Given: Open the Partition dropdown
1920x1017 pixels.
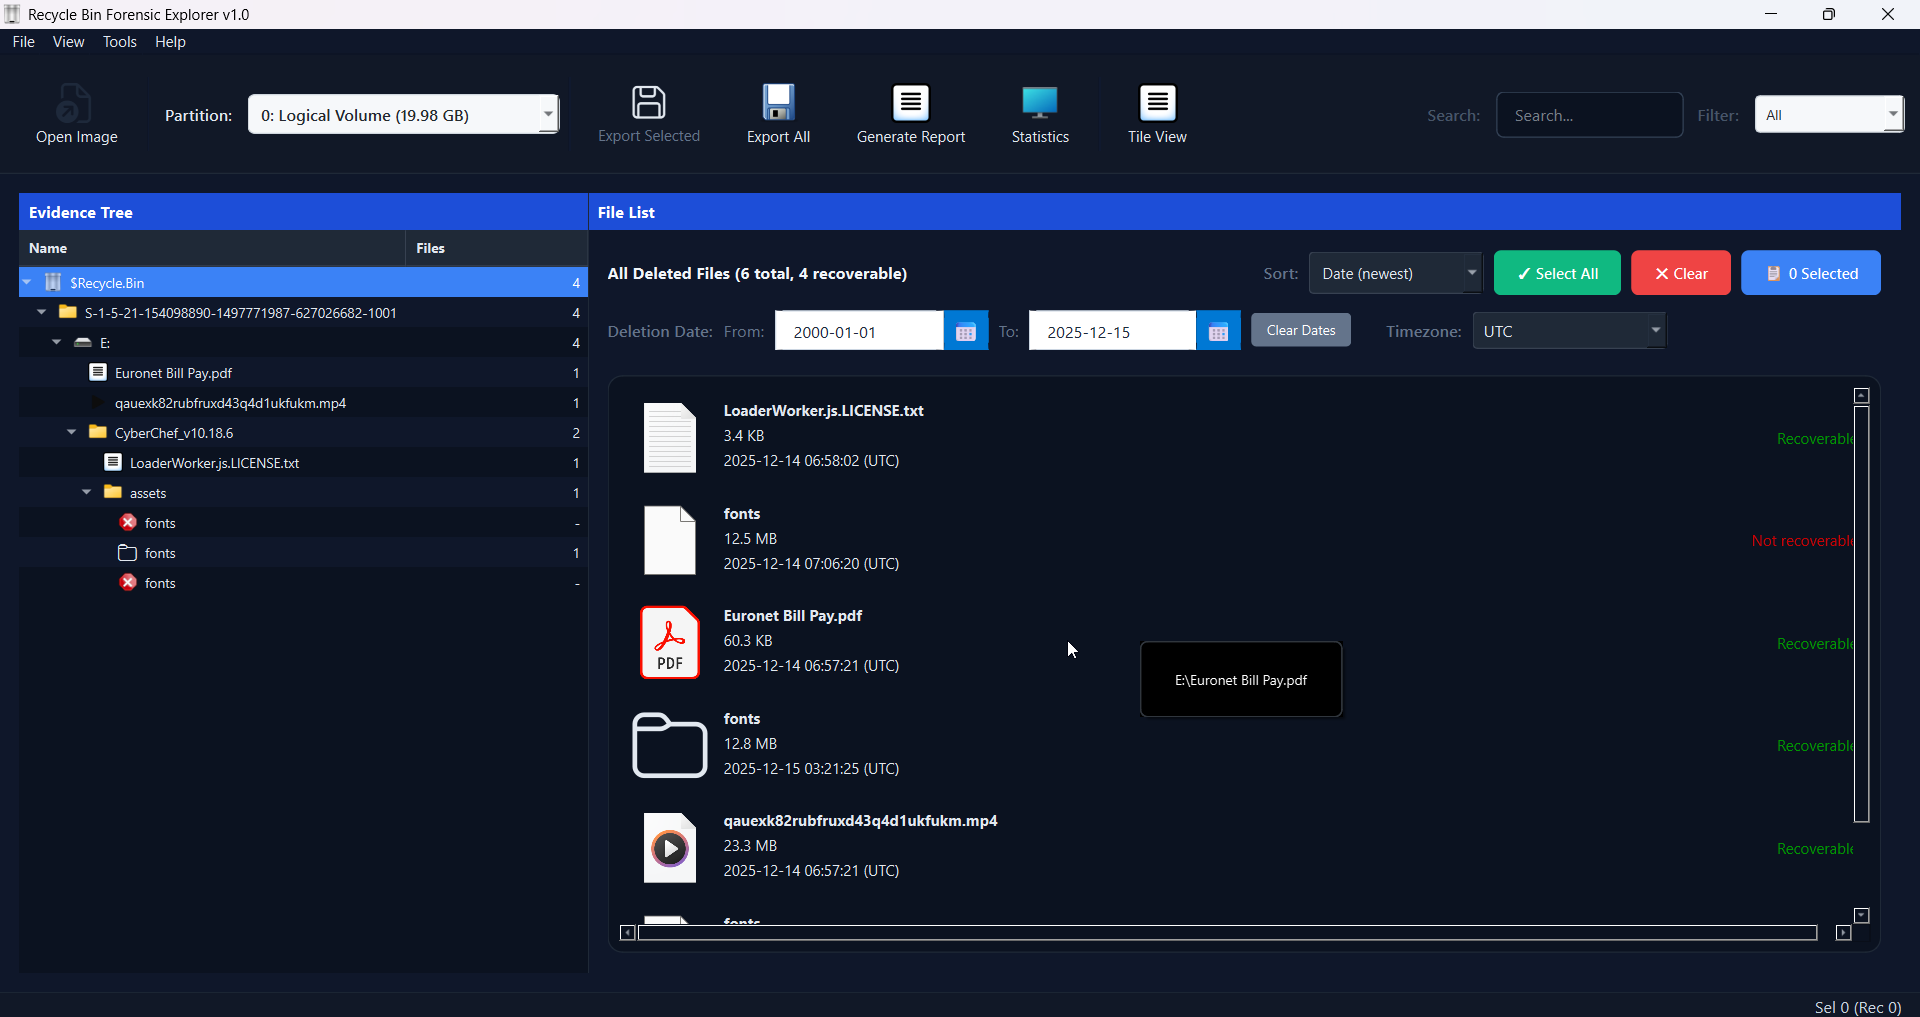Looking at the screenshot, I should pyautogui.click(x=547, y=114).
